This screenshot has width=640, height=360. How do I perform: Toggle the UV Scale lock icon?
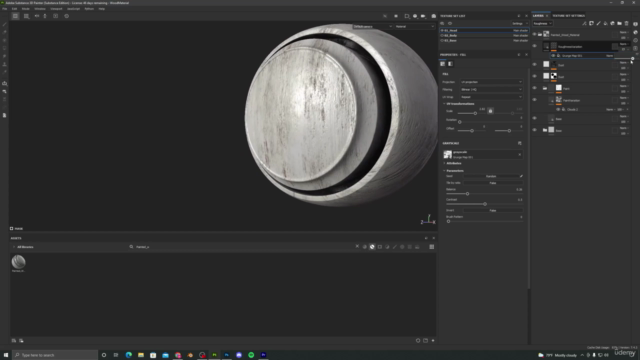(x=491, y=111)
